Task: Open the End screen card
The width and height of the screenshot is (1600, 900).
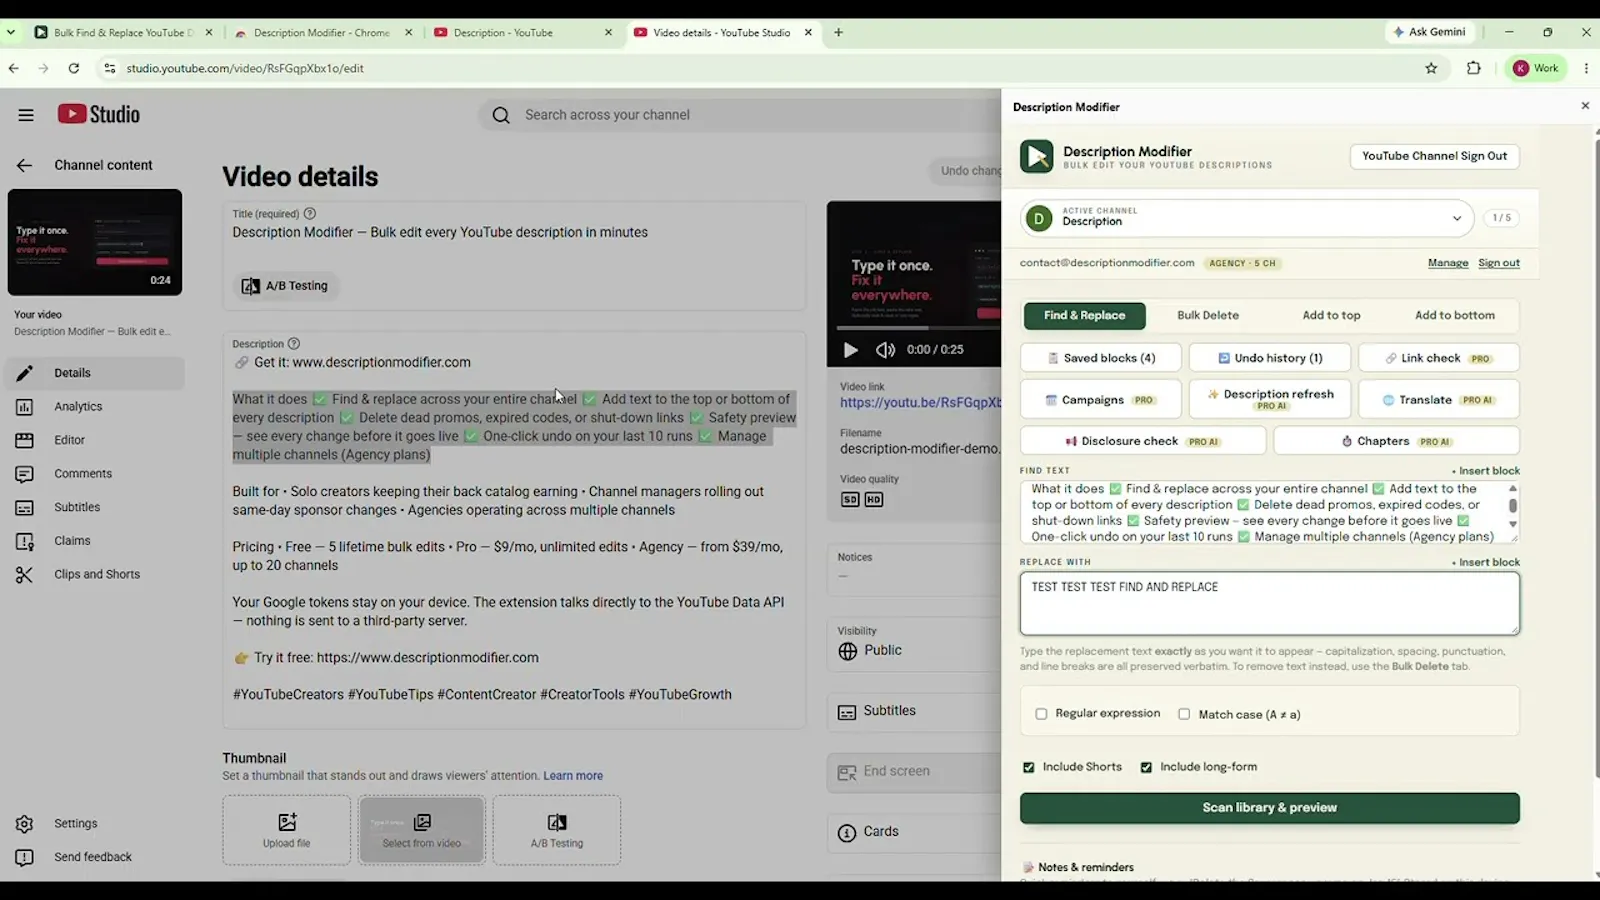Action: coord(914,772)
